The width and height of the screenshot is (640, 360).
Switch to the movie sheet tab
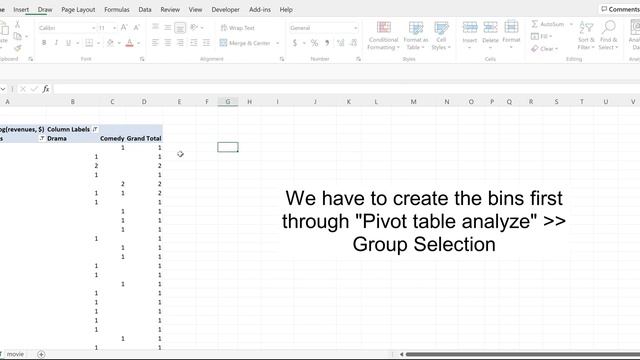[15, 354]
